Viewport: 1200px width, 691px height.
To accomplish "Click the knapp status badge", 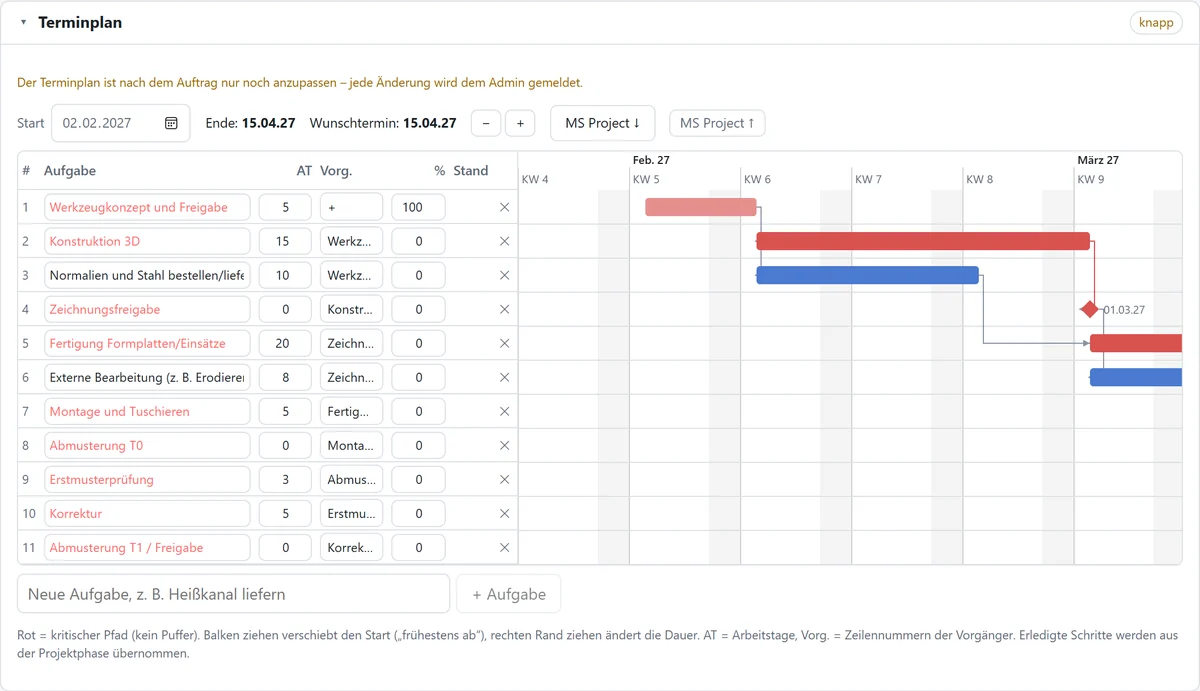I will tap(1156, 22).
